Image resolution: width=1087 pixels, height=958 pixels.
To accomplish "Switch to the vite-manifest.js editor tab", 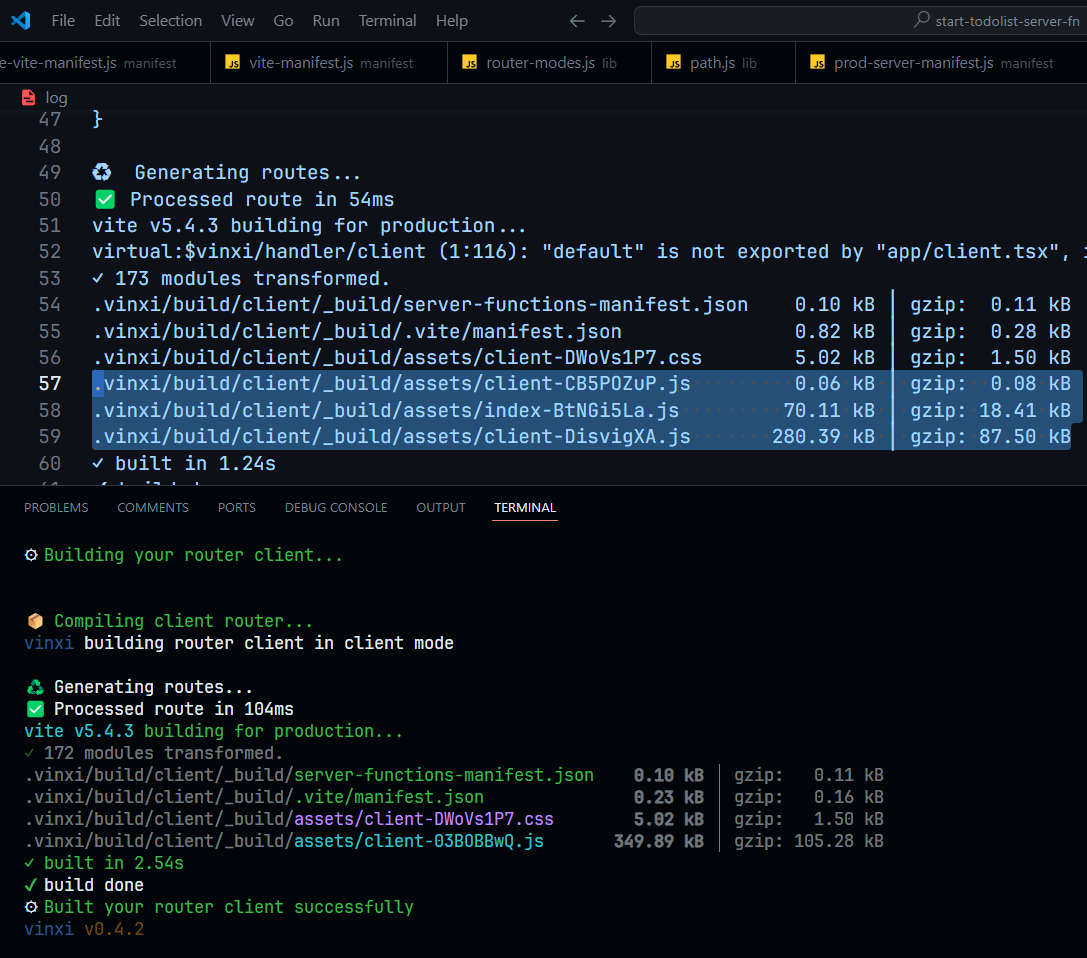I will [329, 62].
